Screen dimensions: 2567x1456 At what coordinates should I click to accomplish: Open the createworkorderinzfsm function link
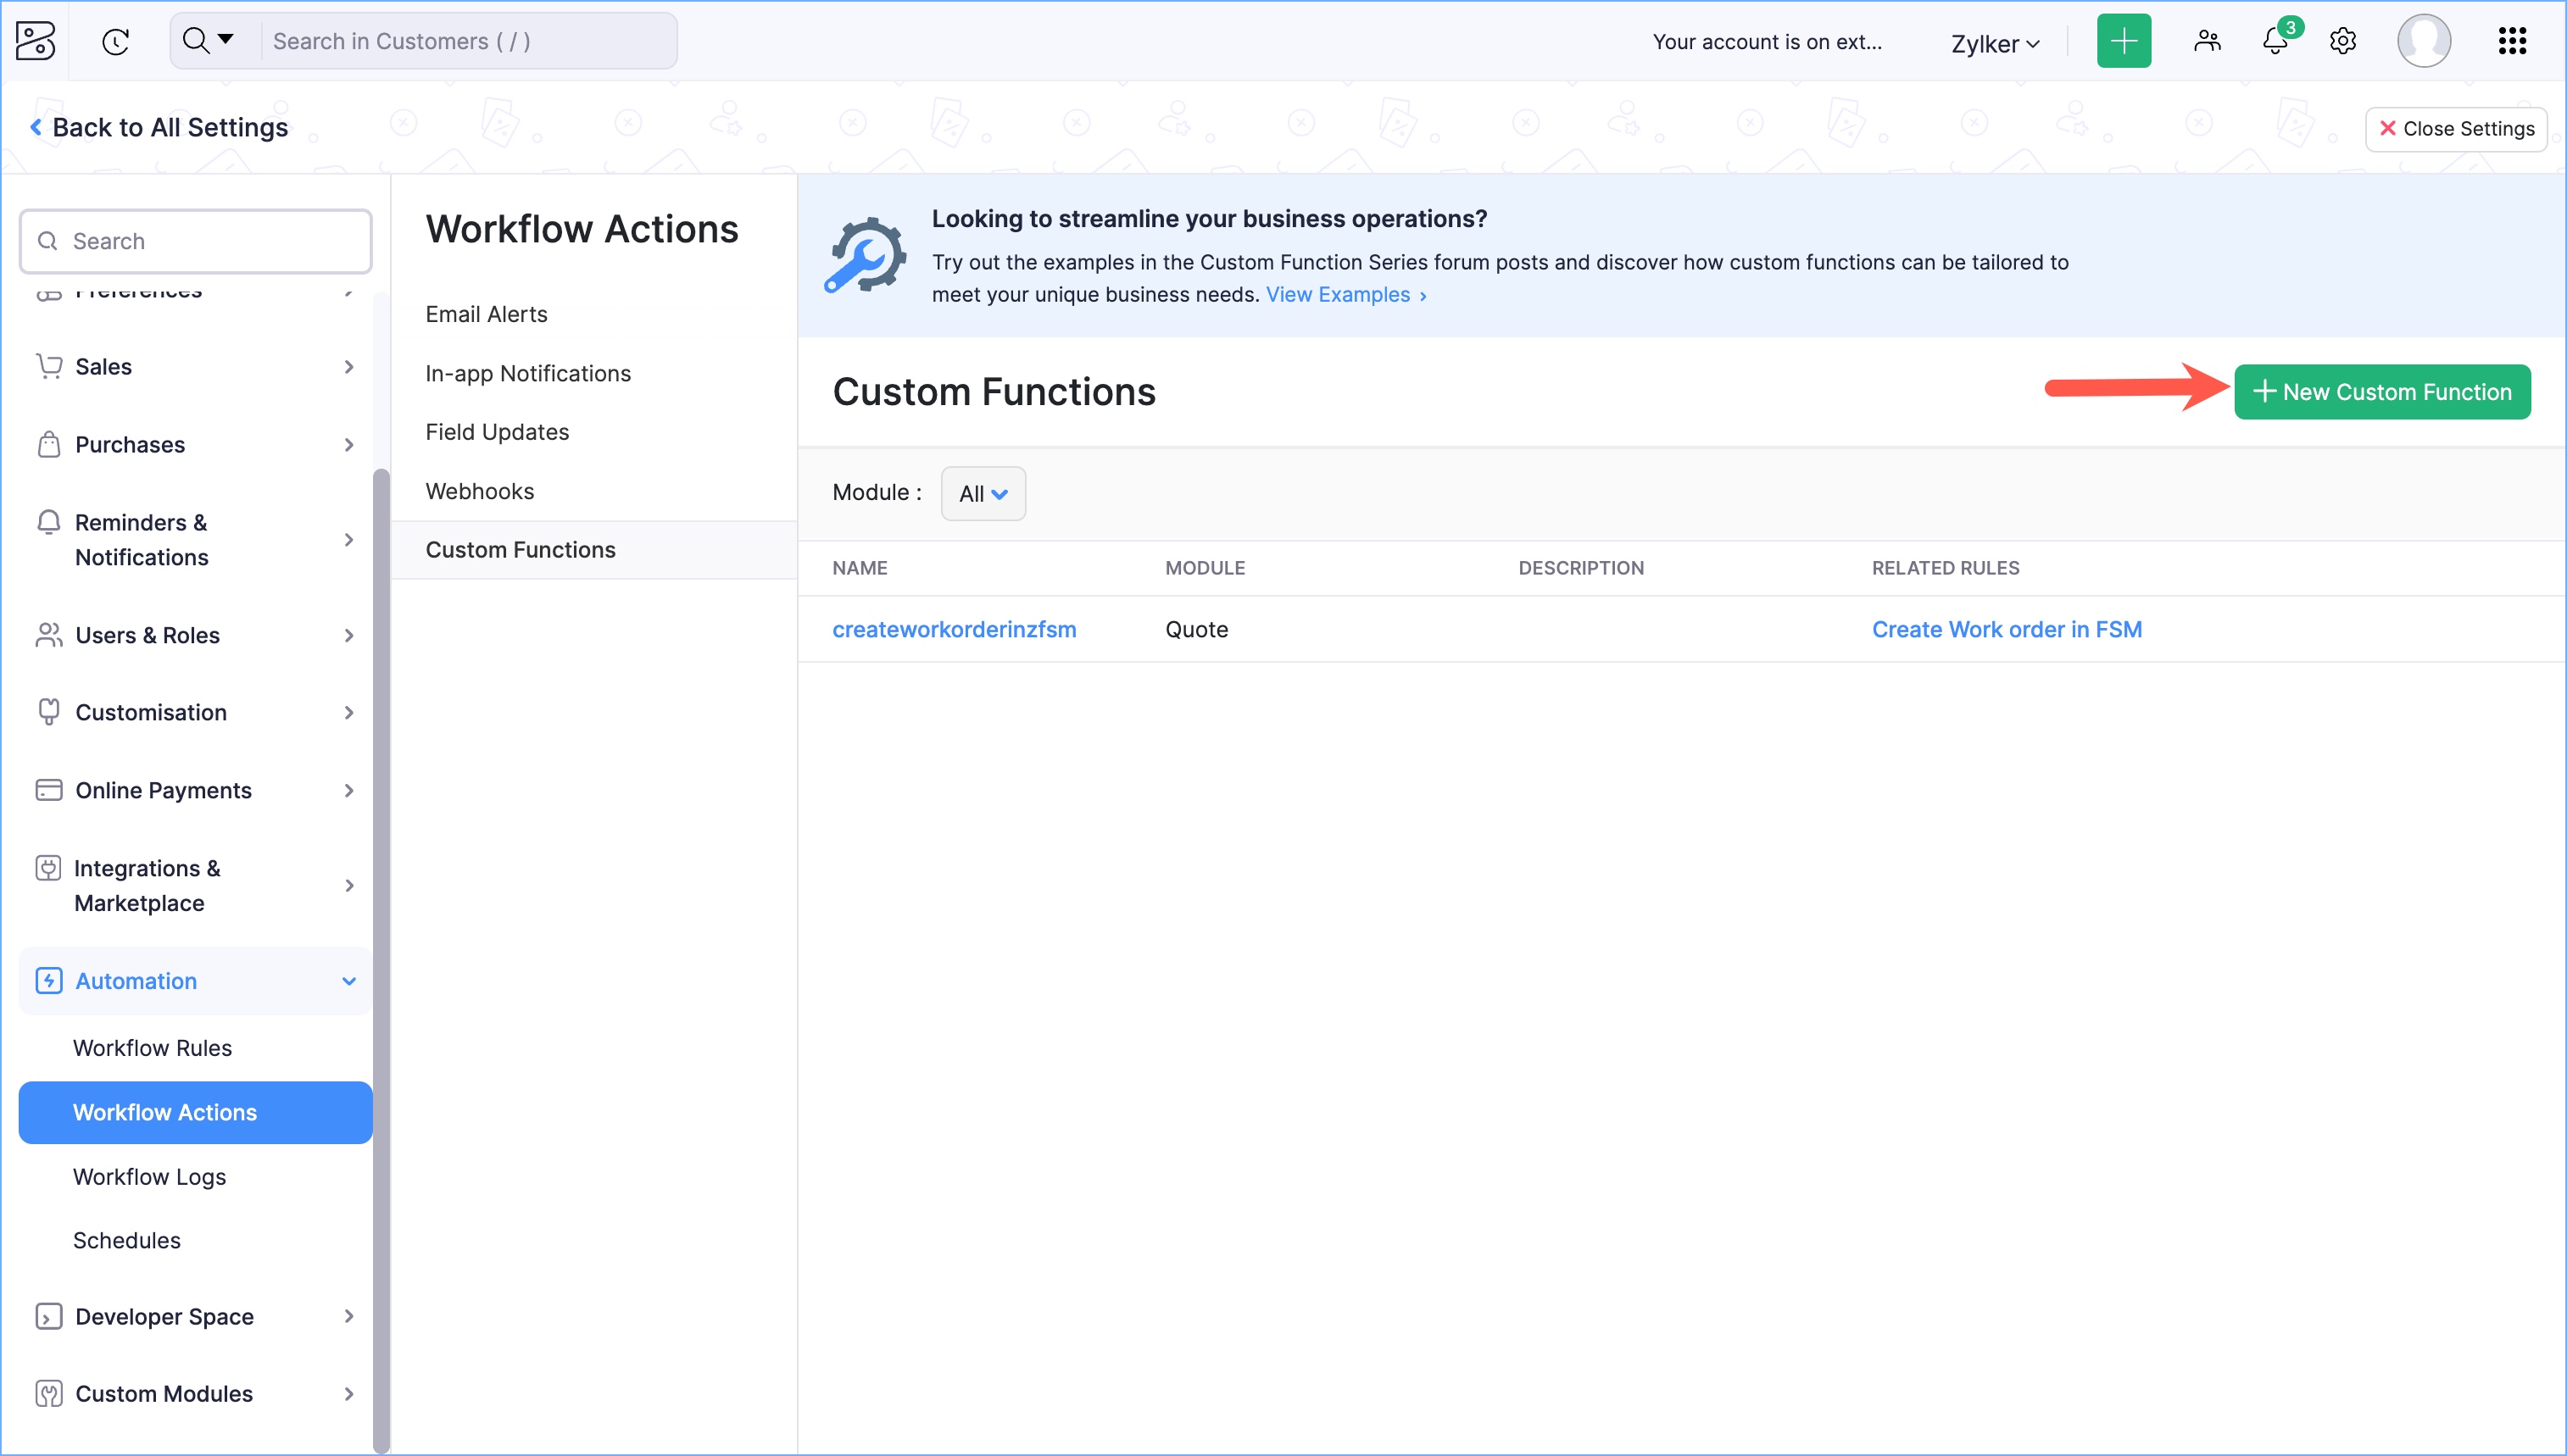tap(954, 629)
